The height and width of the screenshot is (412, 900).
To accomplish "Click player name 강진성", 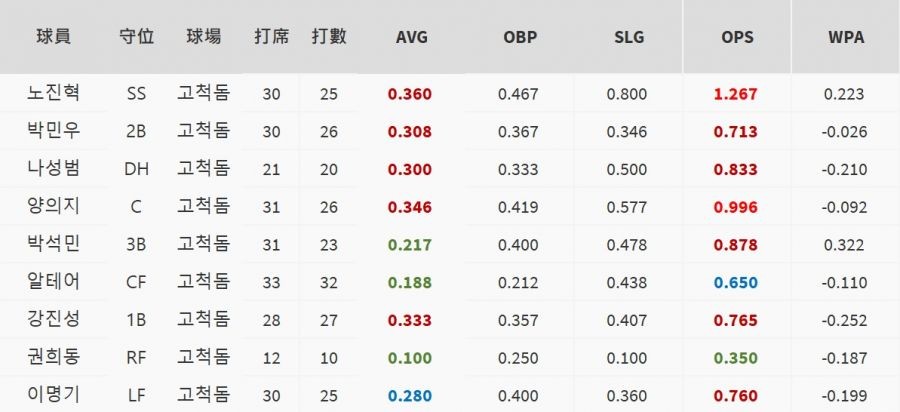I will [x=53, y=319].
